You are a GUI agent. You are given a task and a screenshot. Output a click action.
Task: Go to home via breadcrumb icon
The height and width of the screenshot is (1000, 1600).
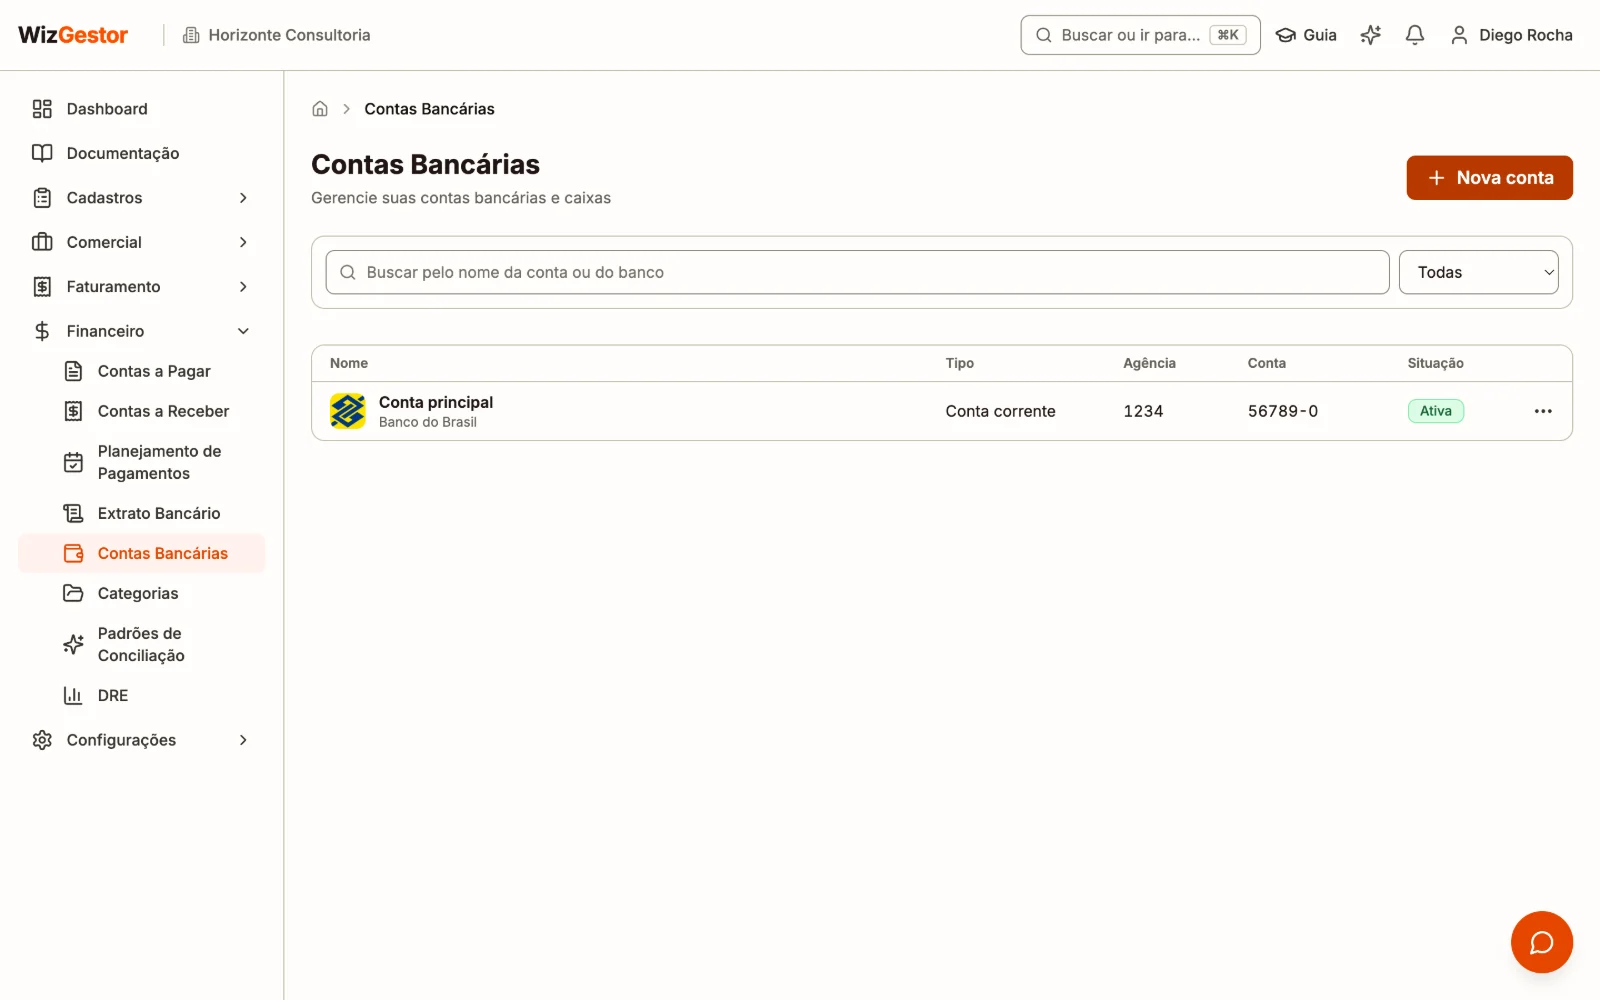tap(320, 109)
